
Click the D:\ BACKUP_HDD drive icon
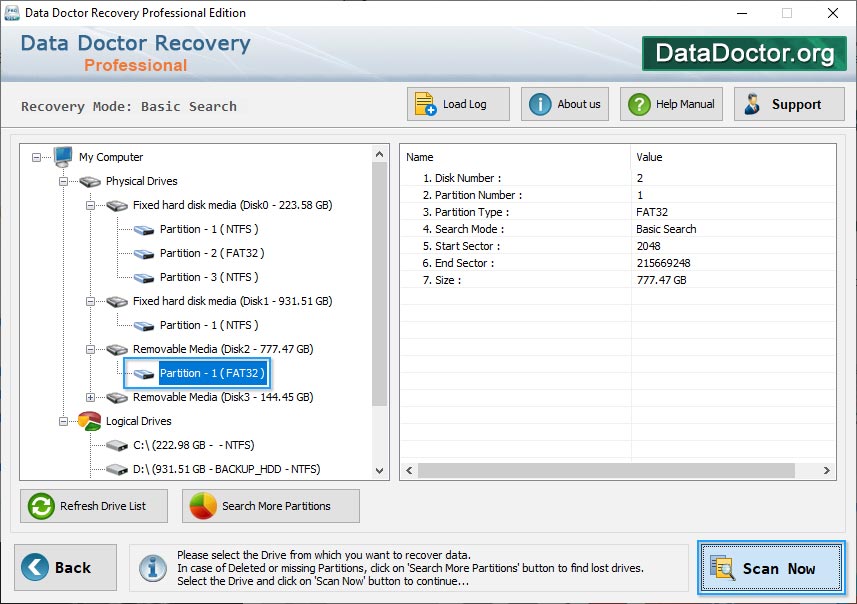pos(117,470)
